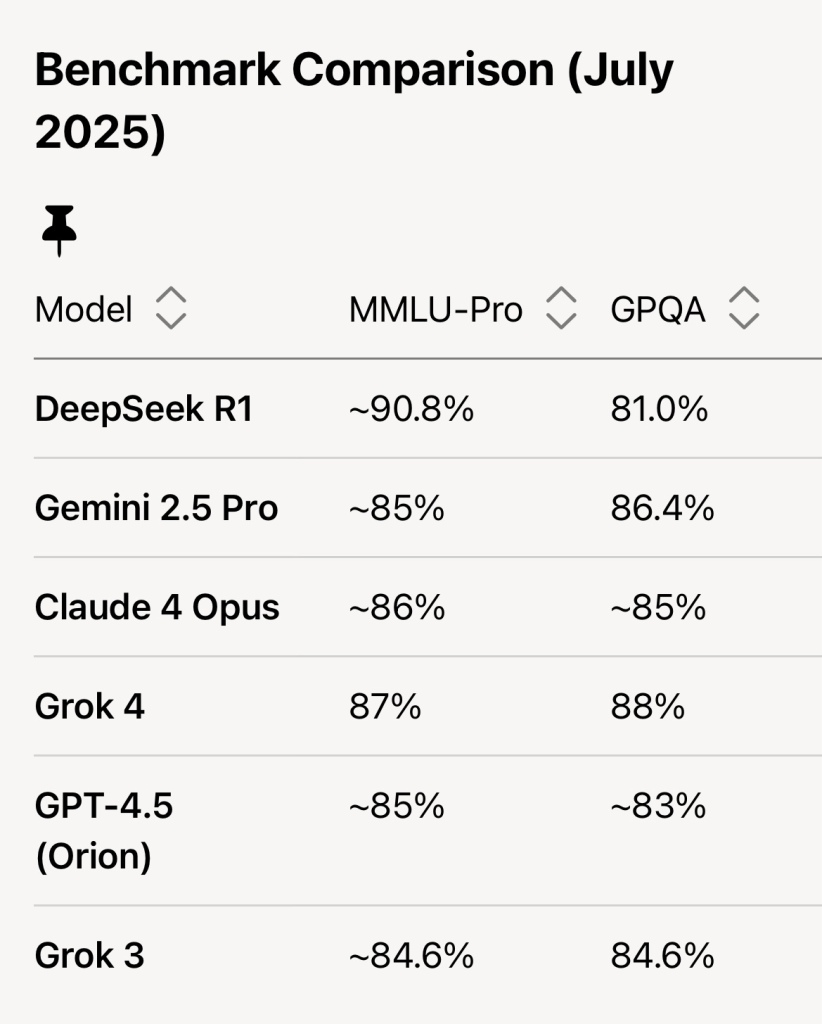Viewport: 822px width, 1024px height.
Task: Toggle descending sort on the MMLU-Pro column
Action: (561, 320)
